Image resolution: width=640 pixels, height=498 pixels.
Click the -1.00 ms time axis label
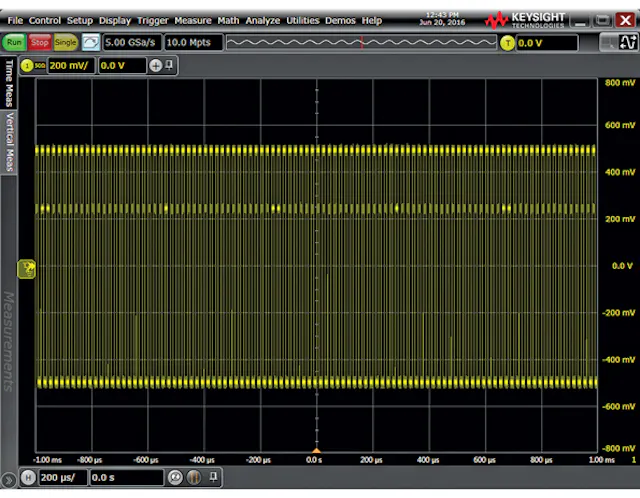click(x=47, y=460)
